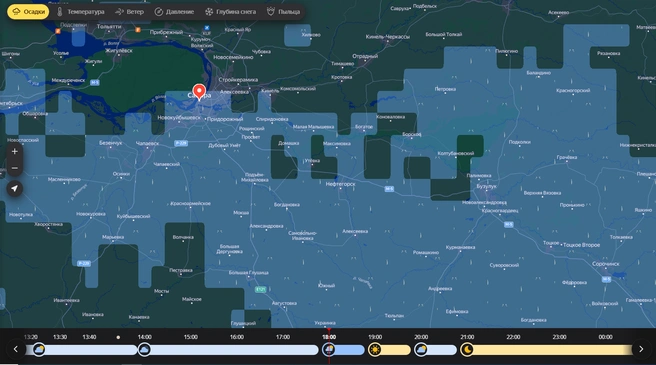The image size is (656, 365).
Task: Select the 20:00 partly cloudy icon
Action: [x=420, y=349]
